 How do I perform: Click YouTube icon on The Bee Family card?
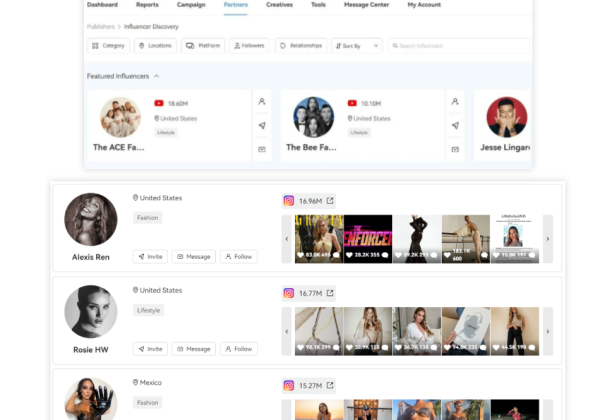tap(352, 103)
